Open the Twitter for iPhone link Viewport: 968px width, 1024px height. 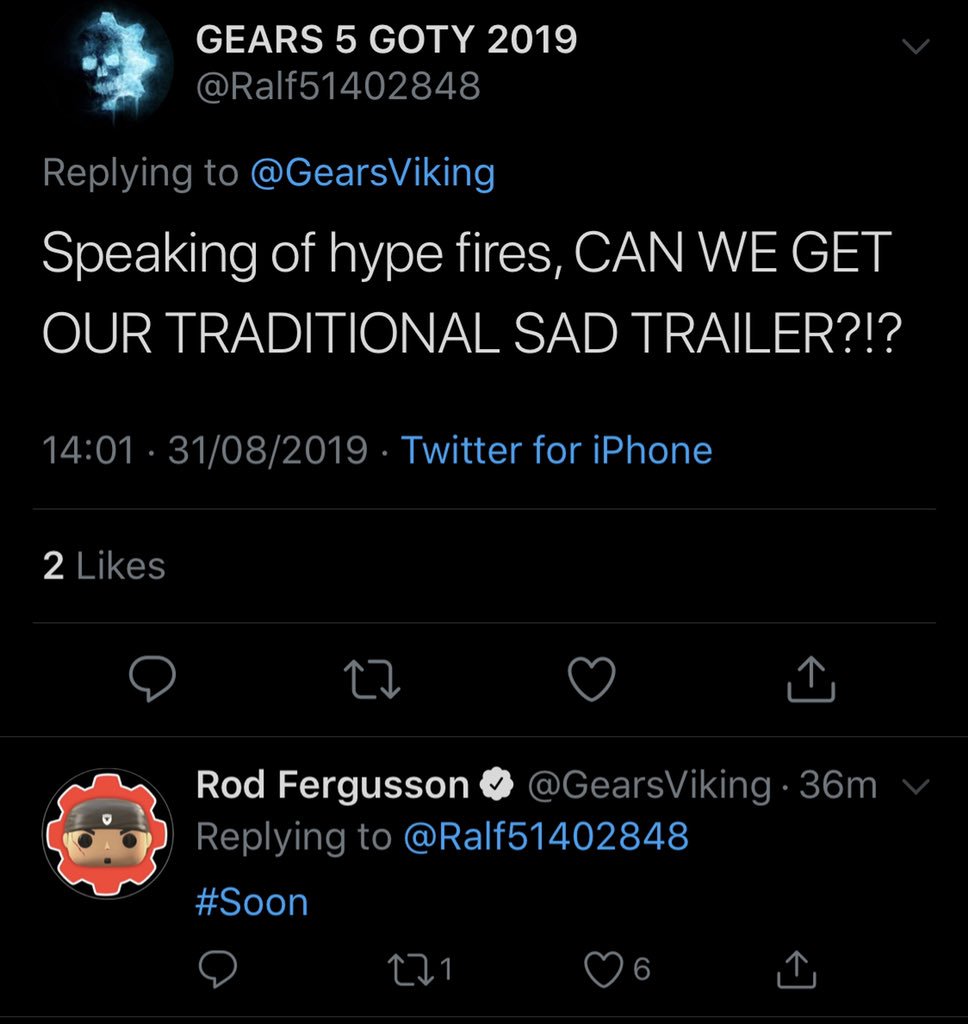coord(556,450)
